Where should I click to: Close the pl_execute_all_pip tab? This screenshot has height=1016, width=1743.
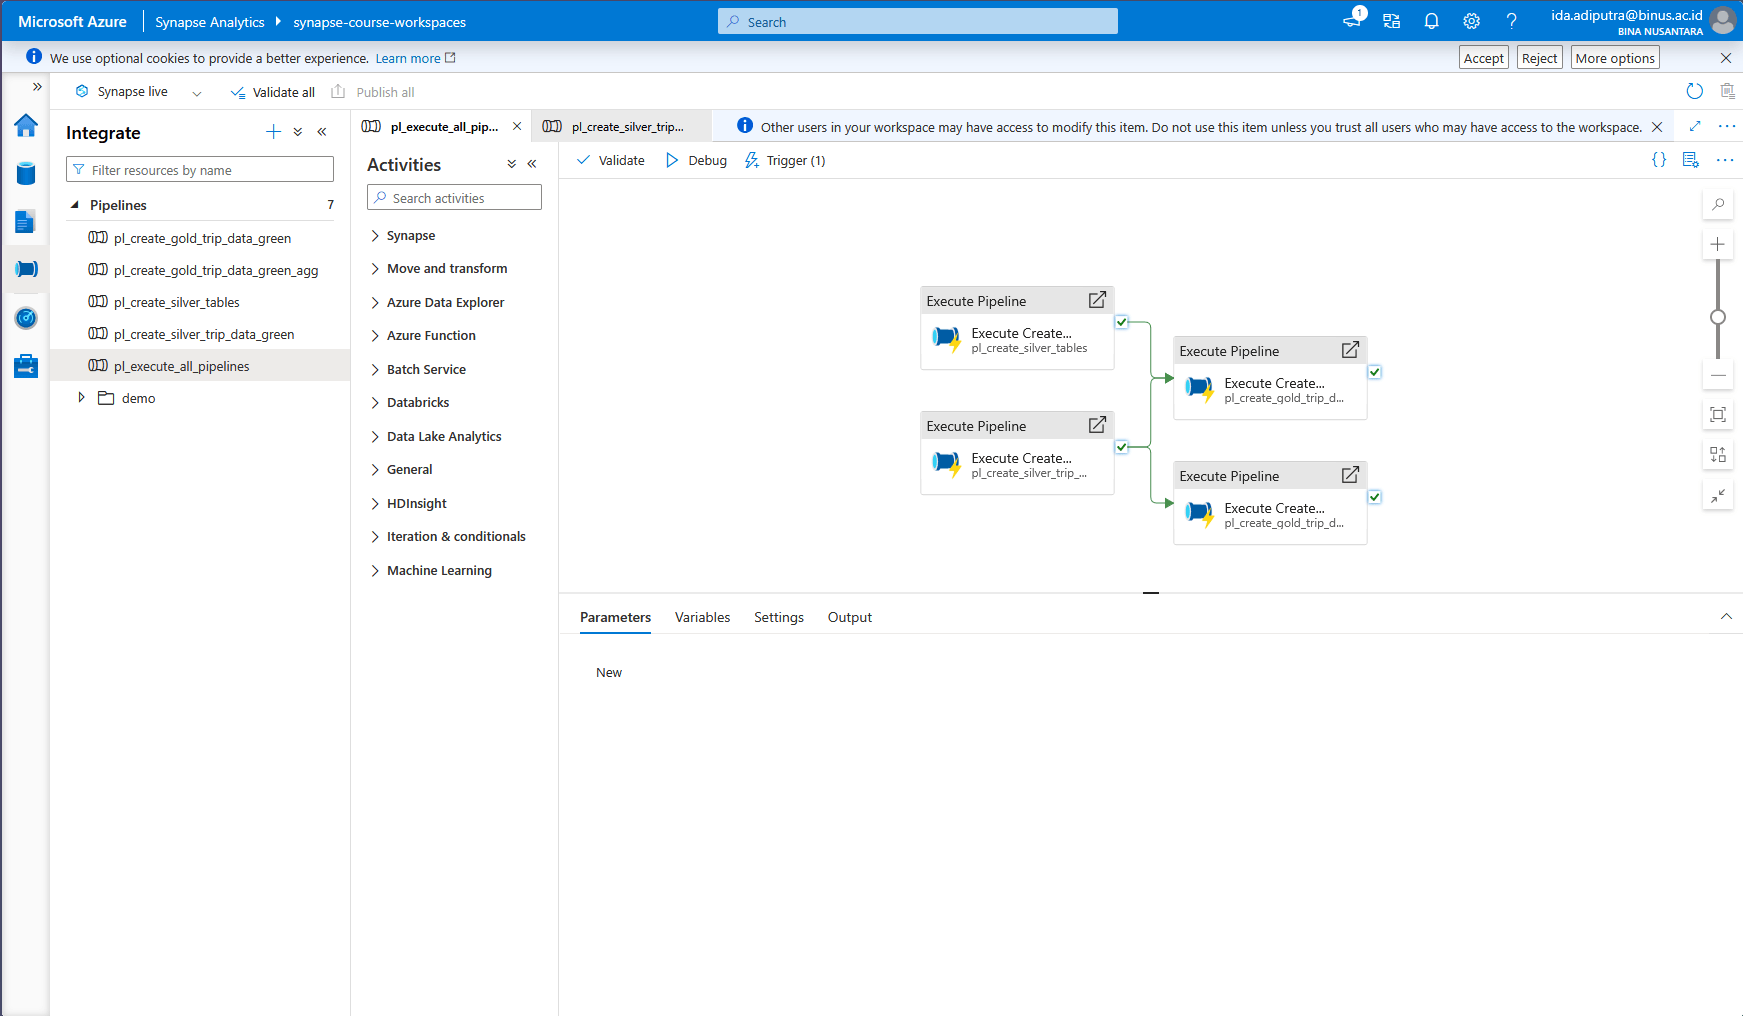(517, 126)
